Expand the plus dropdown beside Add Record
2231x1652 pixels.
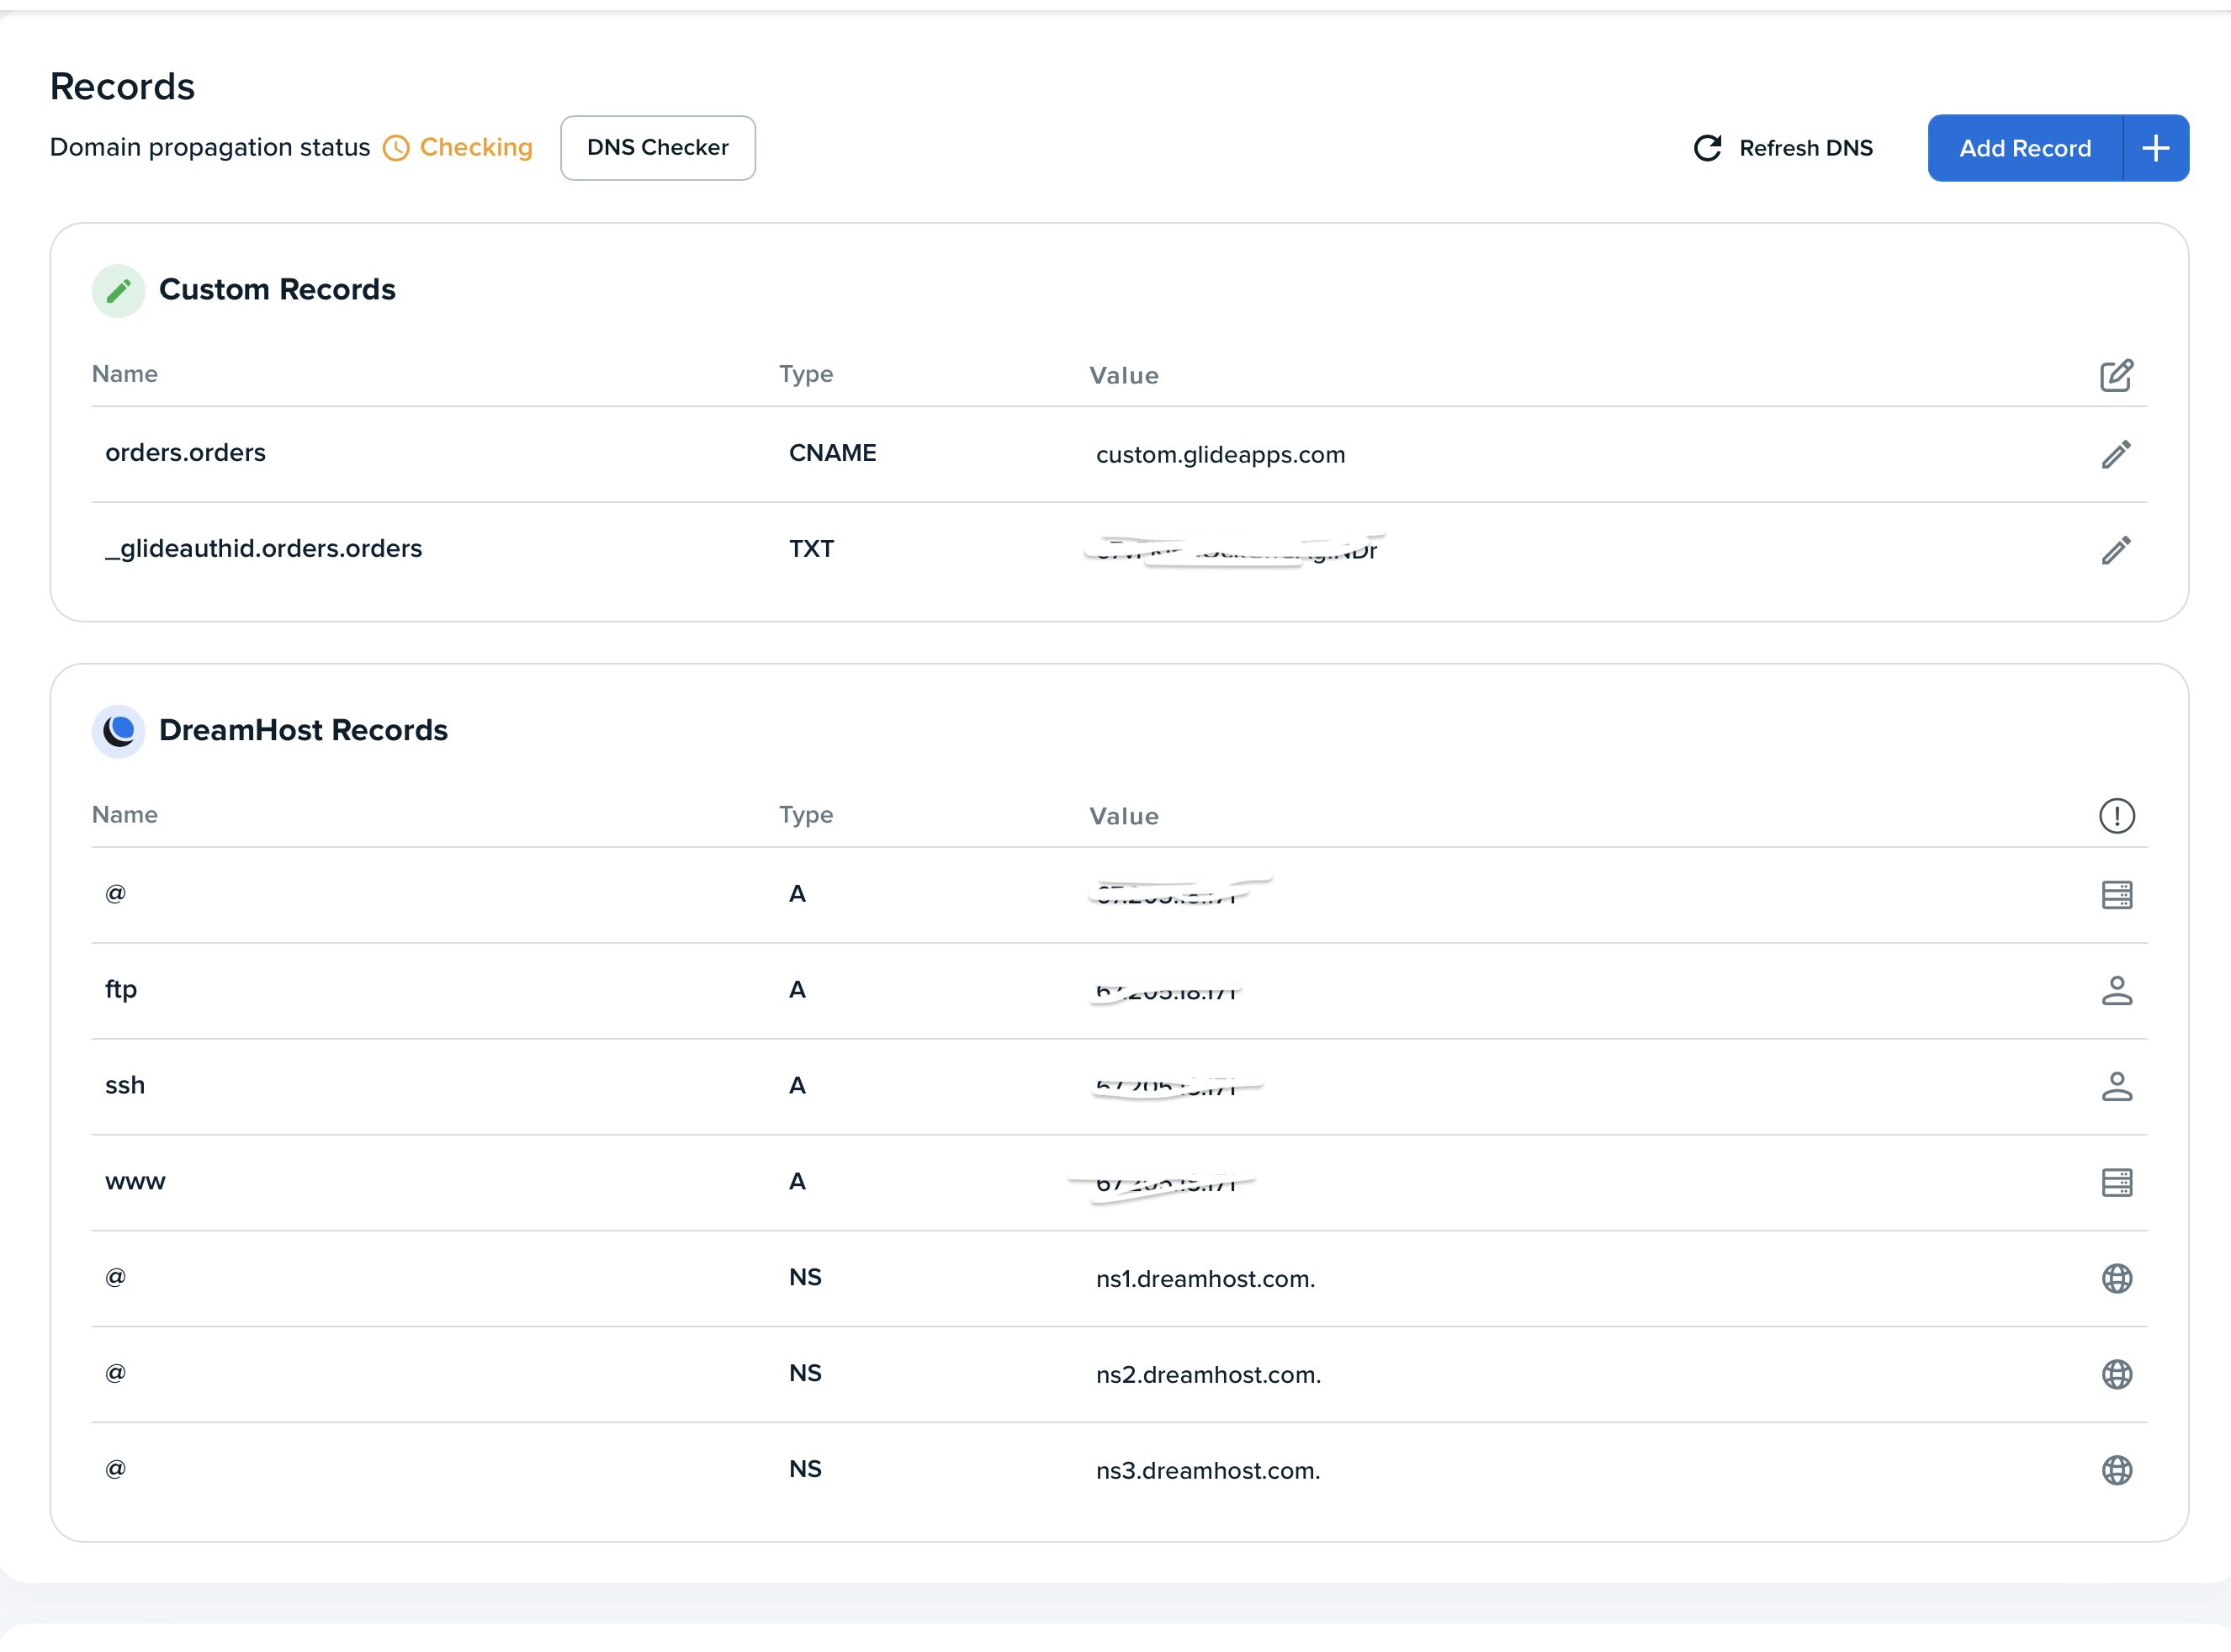(x=2155, y=148)
